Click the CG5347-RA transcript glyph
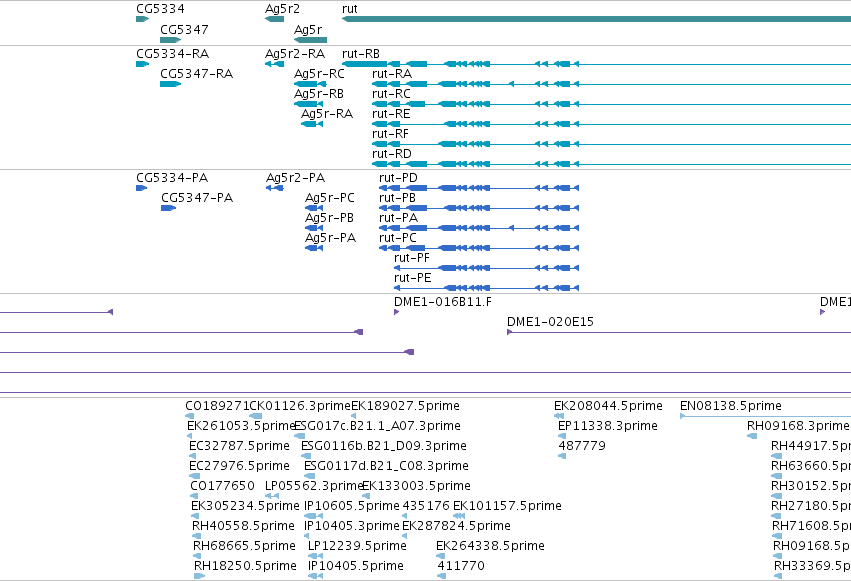Viewport: 851px width, 581px height. (x=170, y=84)
